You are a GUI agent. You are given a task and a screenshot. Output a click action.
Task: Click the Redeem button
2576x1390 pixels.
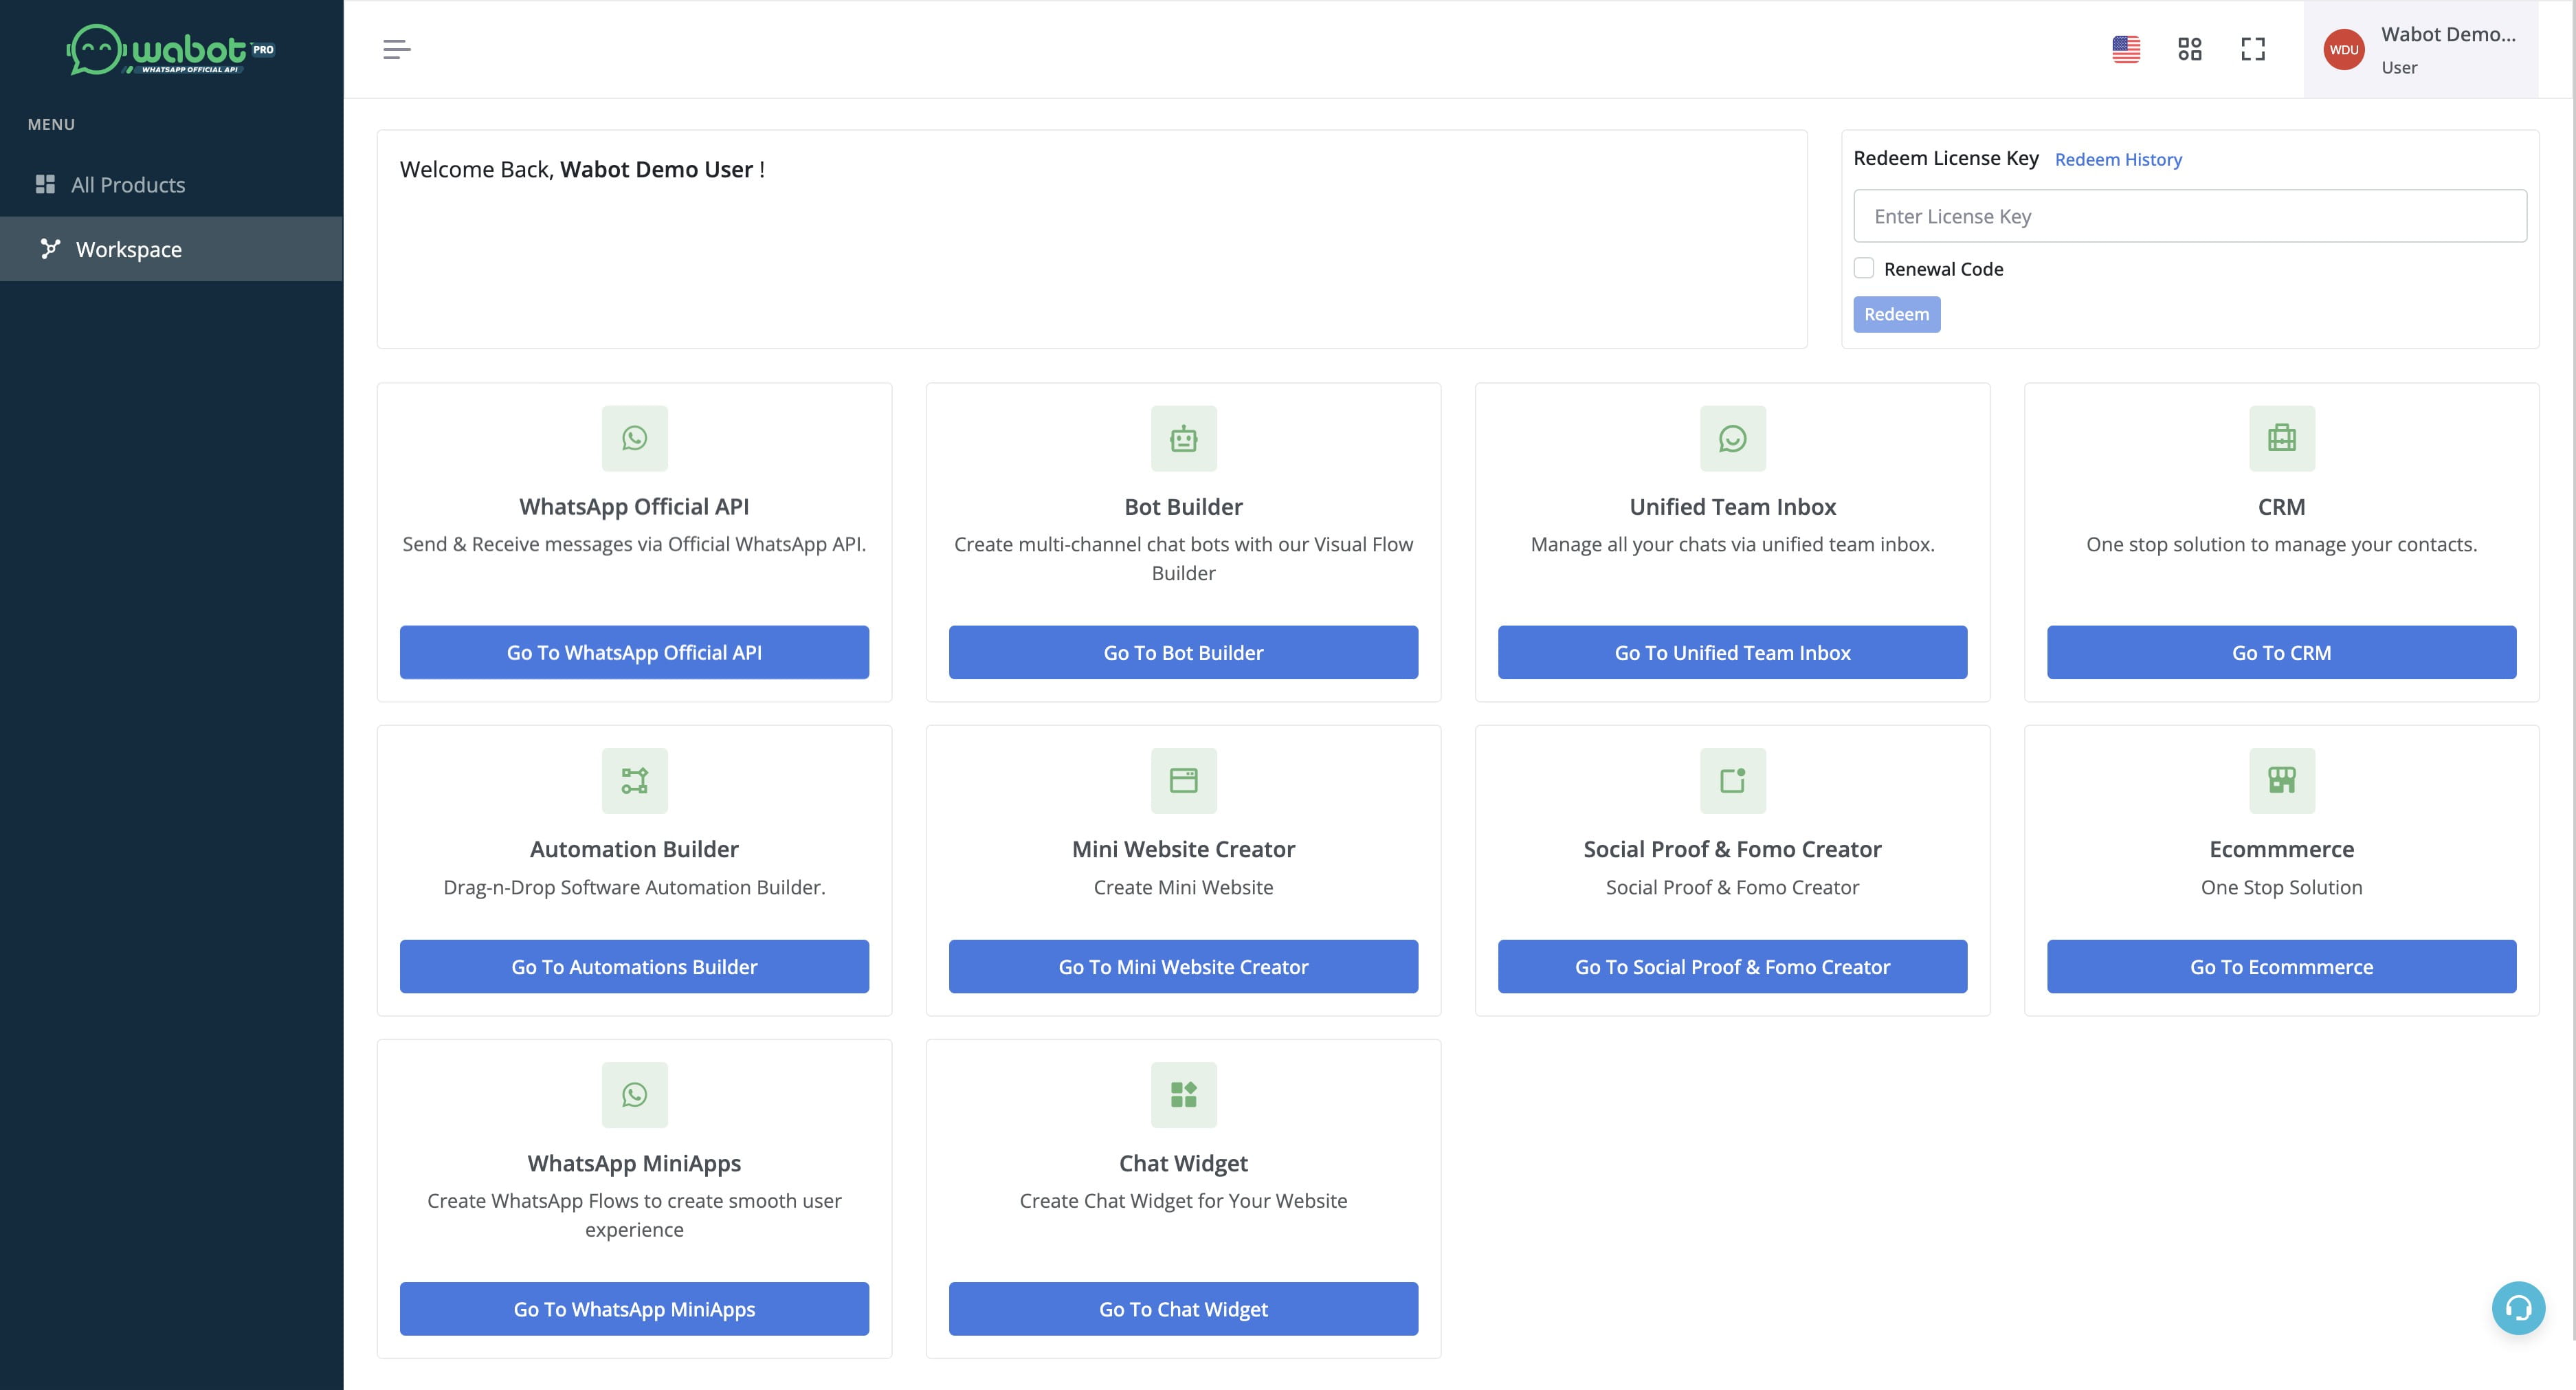(x=1896, y=314)
